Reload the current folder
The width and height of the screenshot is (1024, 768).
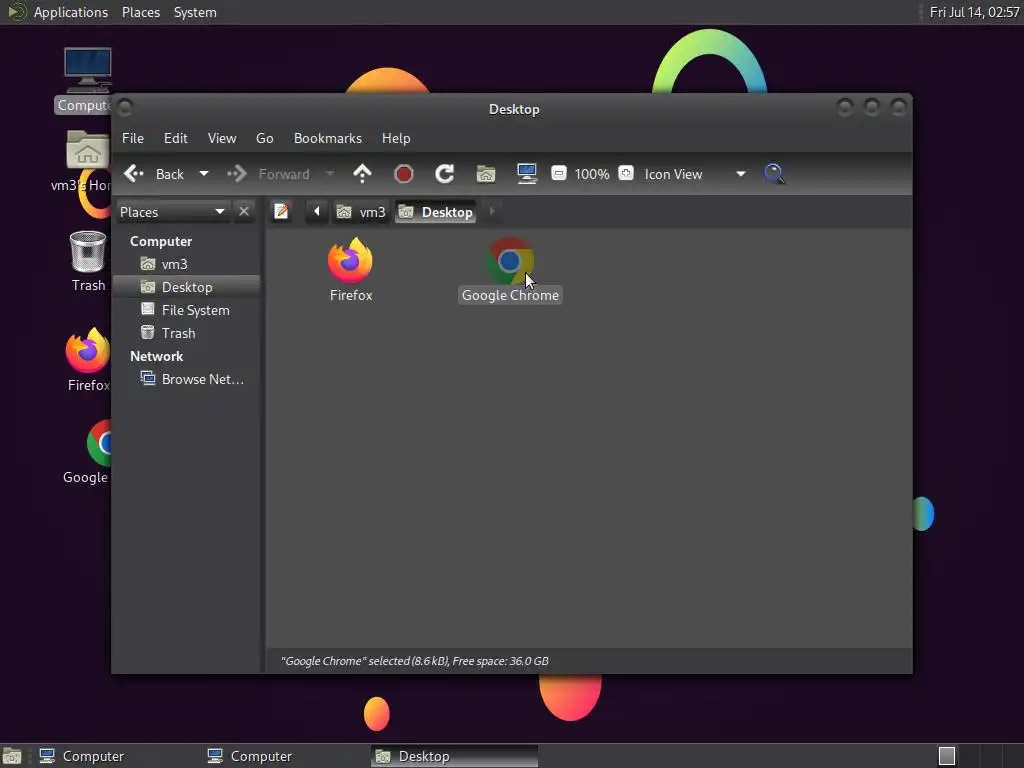[x=445, y=174]
